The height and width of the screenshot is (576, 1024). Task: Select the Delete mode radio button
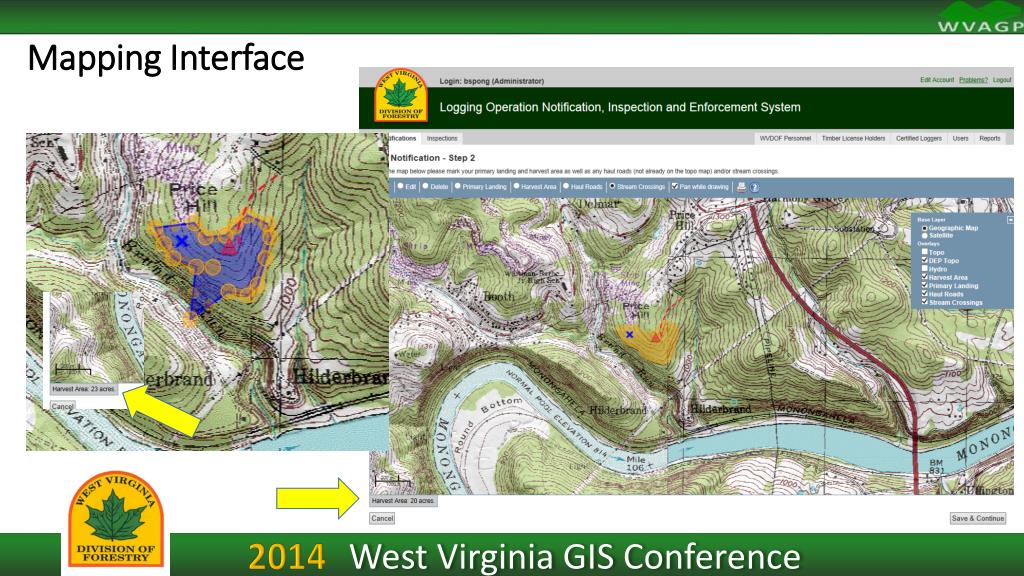click(425, 186)
